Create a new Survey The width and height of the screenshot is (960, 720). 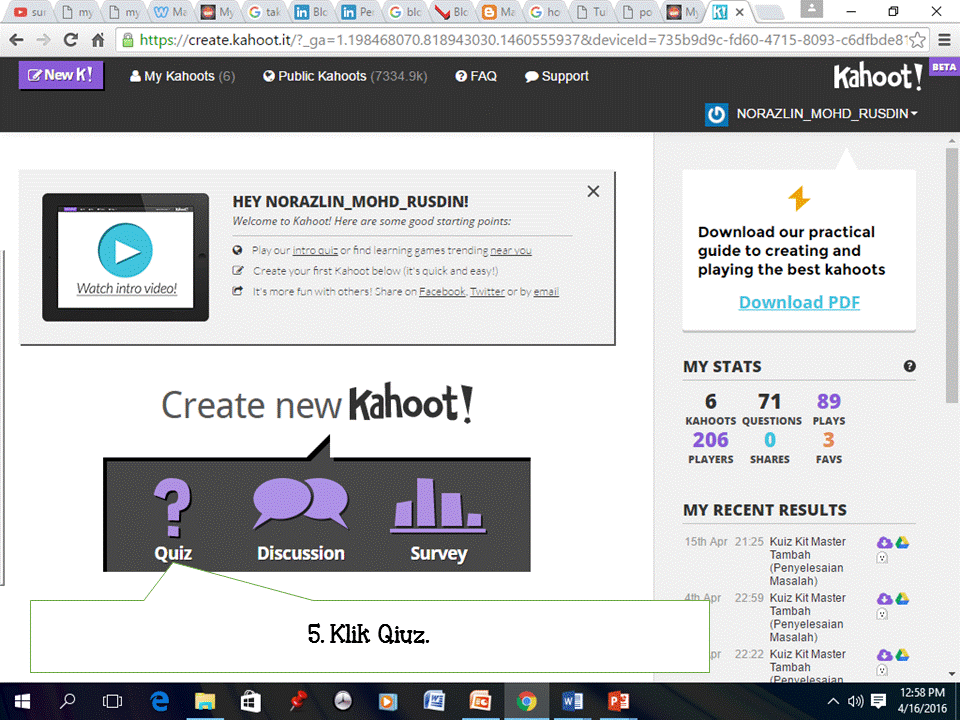click(438, 520)
